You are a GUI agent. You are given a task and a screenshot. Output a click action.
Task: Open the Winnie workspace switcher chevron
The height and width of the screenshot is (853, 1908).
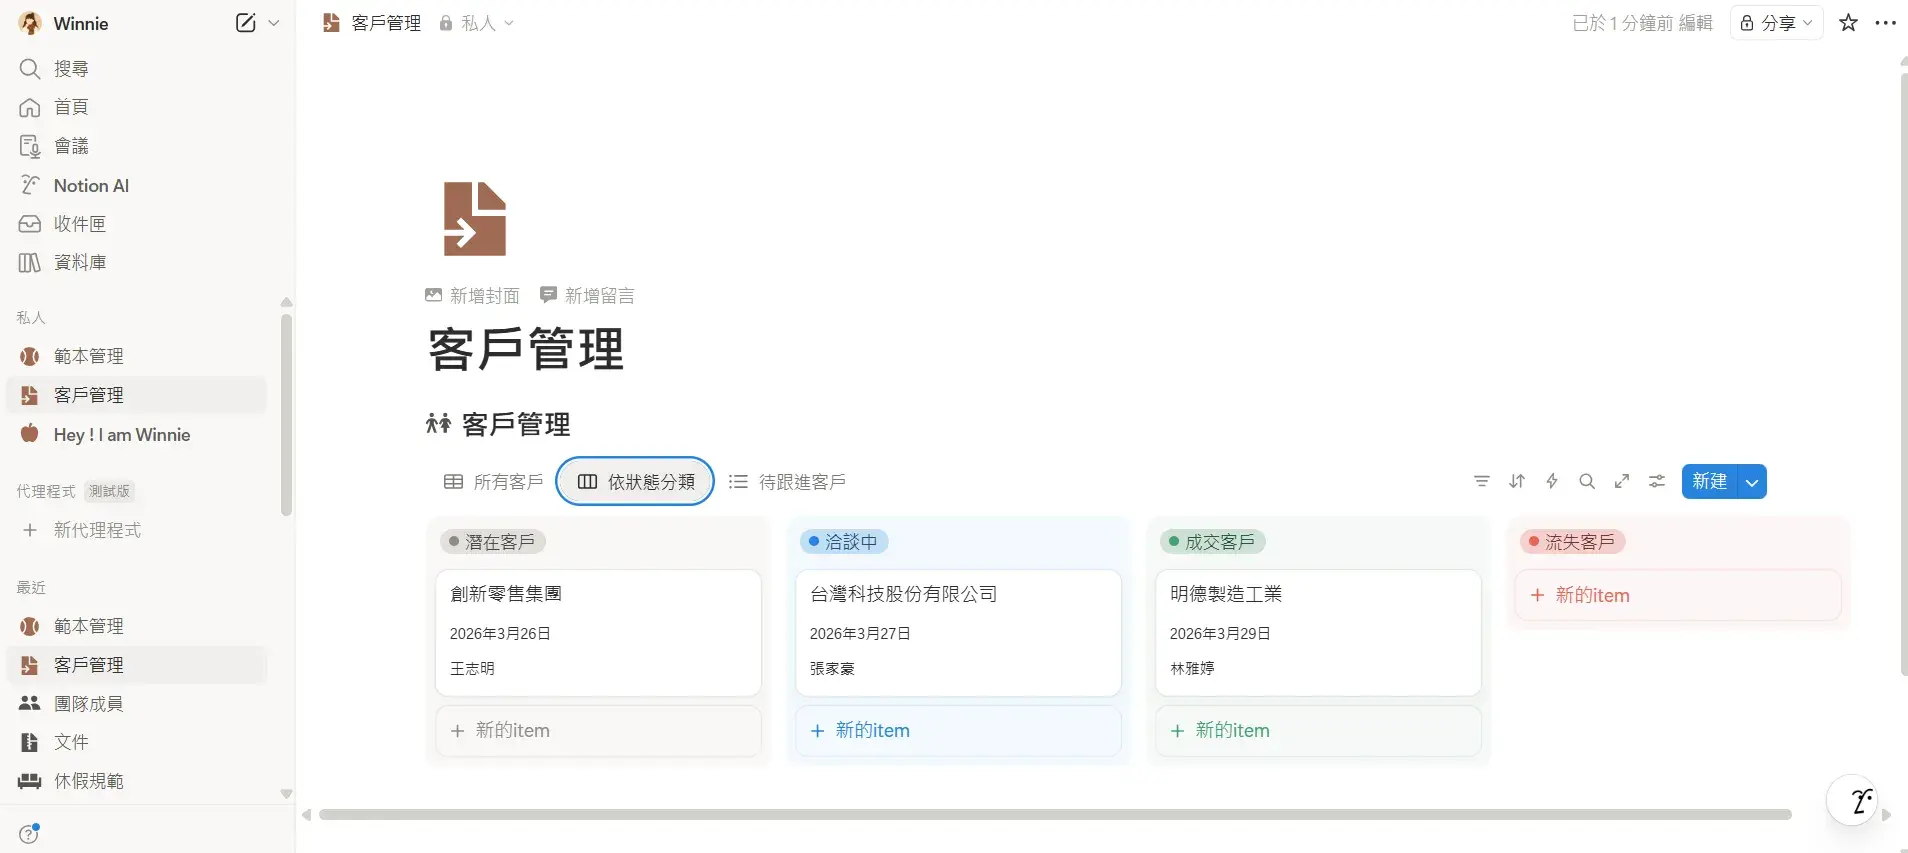tap(273, 23)
